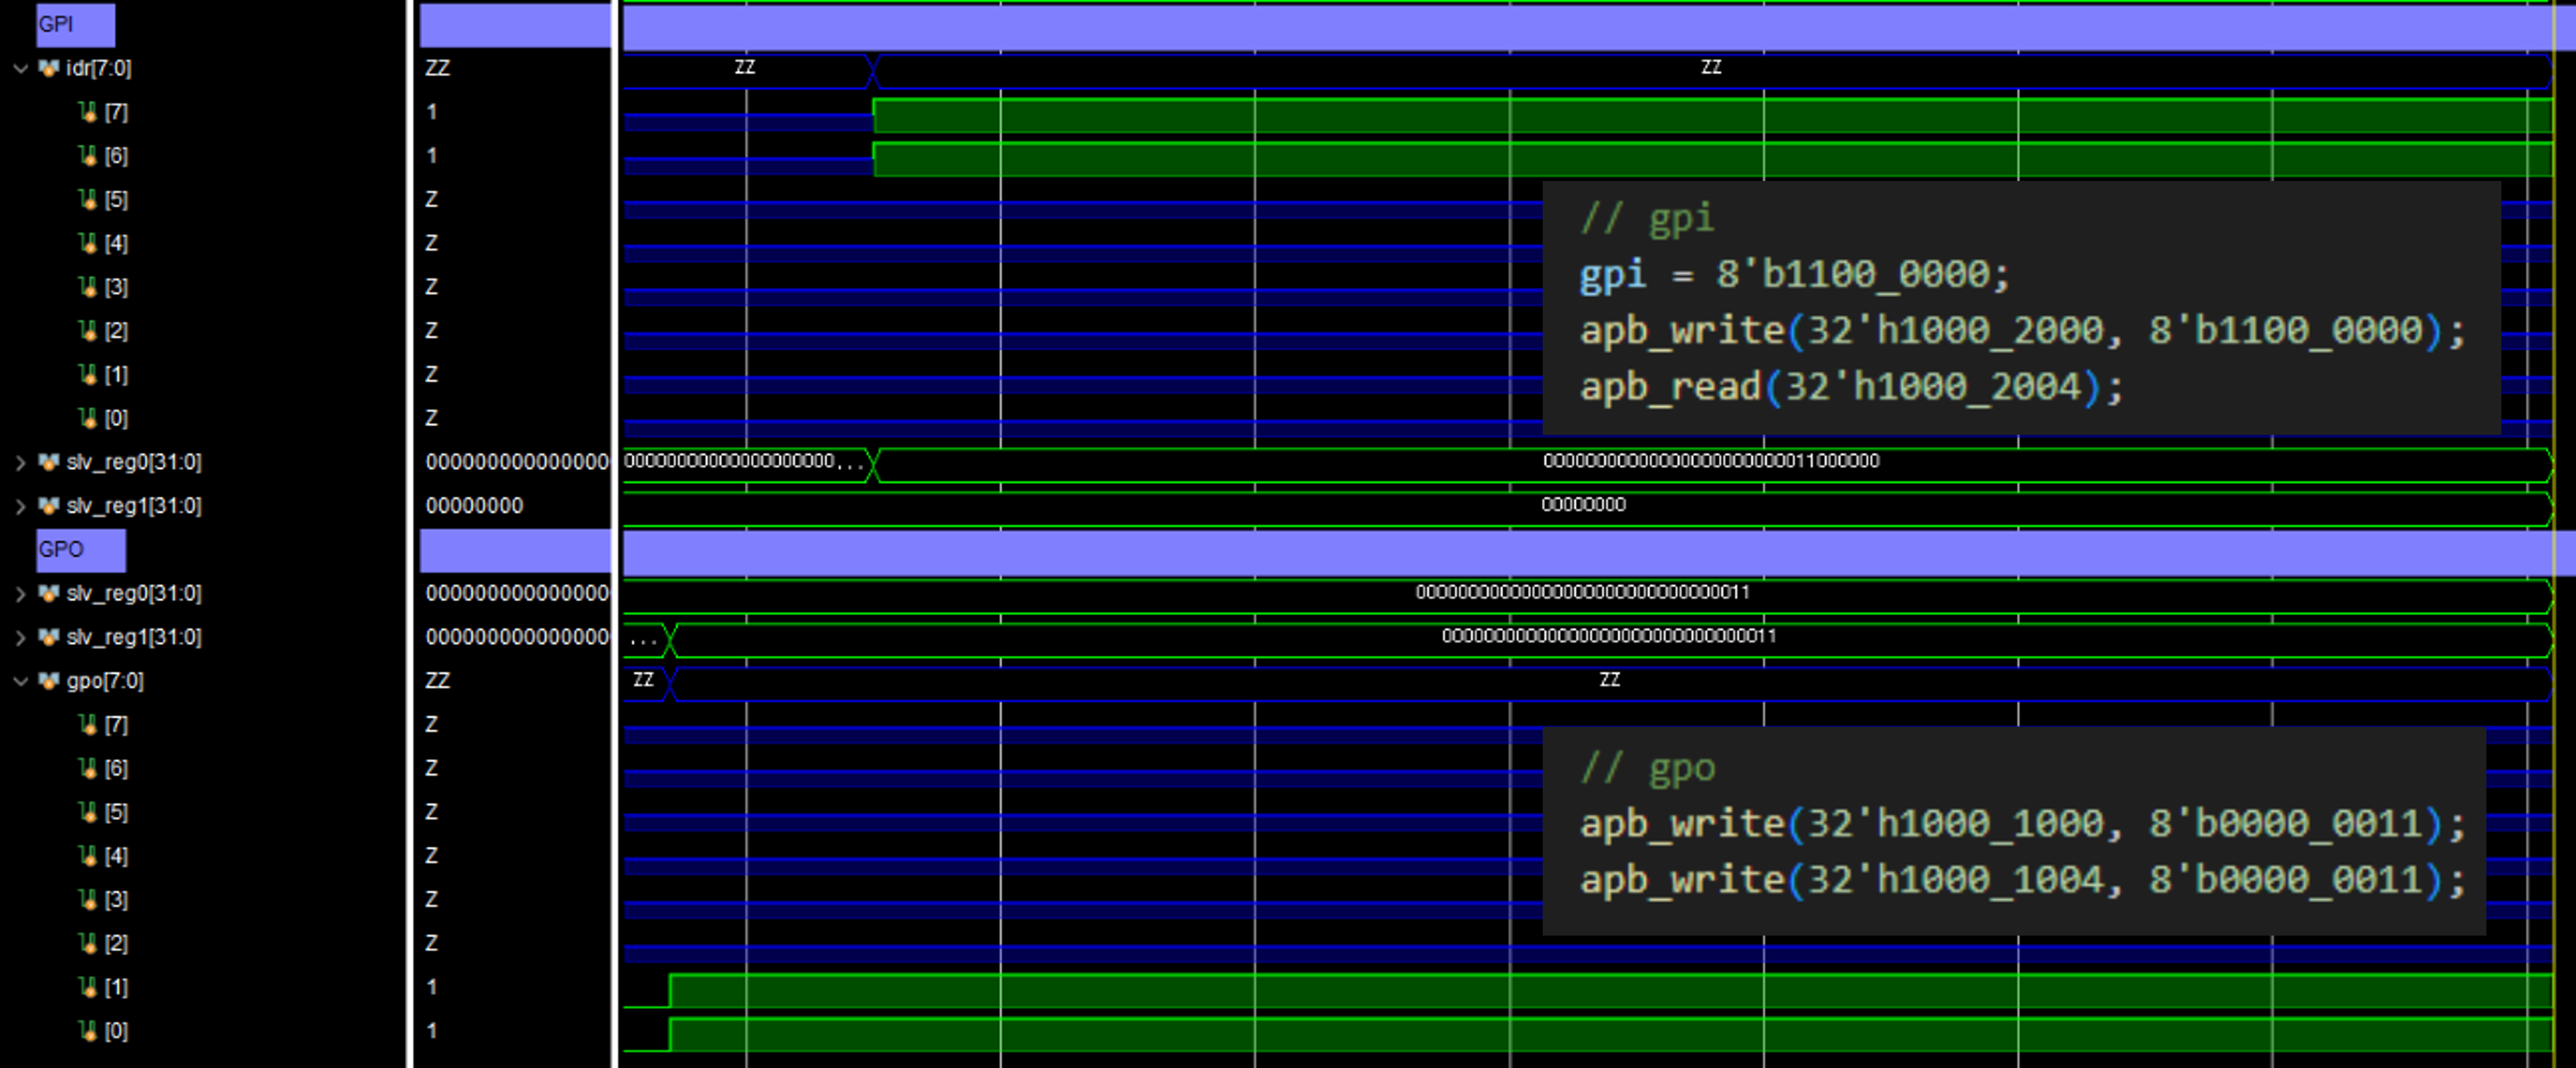Click the gpo[7:0] bus icon
The width and height of the screenshot is (2576, 1068).
pos(48,682)
